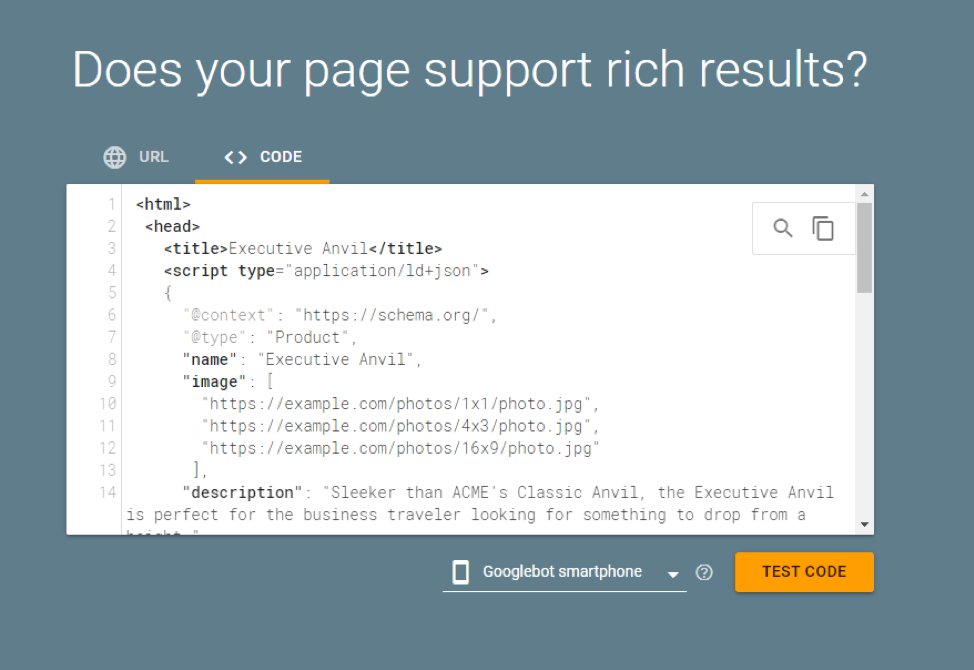Screen dimensions: 974x670
Task: Click the code editor scrollbar thumb
Action: (x=864, y=247)
